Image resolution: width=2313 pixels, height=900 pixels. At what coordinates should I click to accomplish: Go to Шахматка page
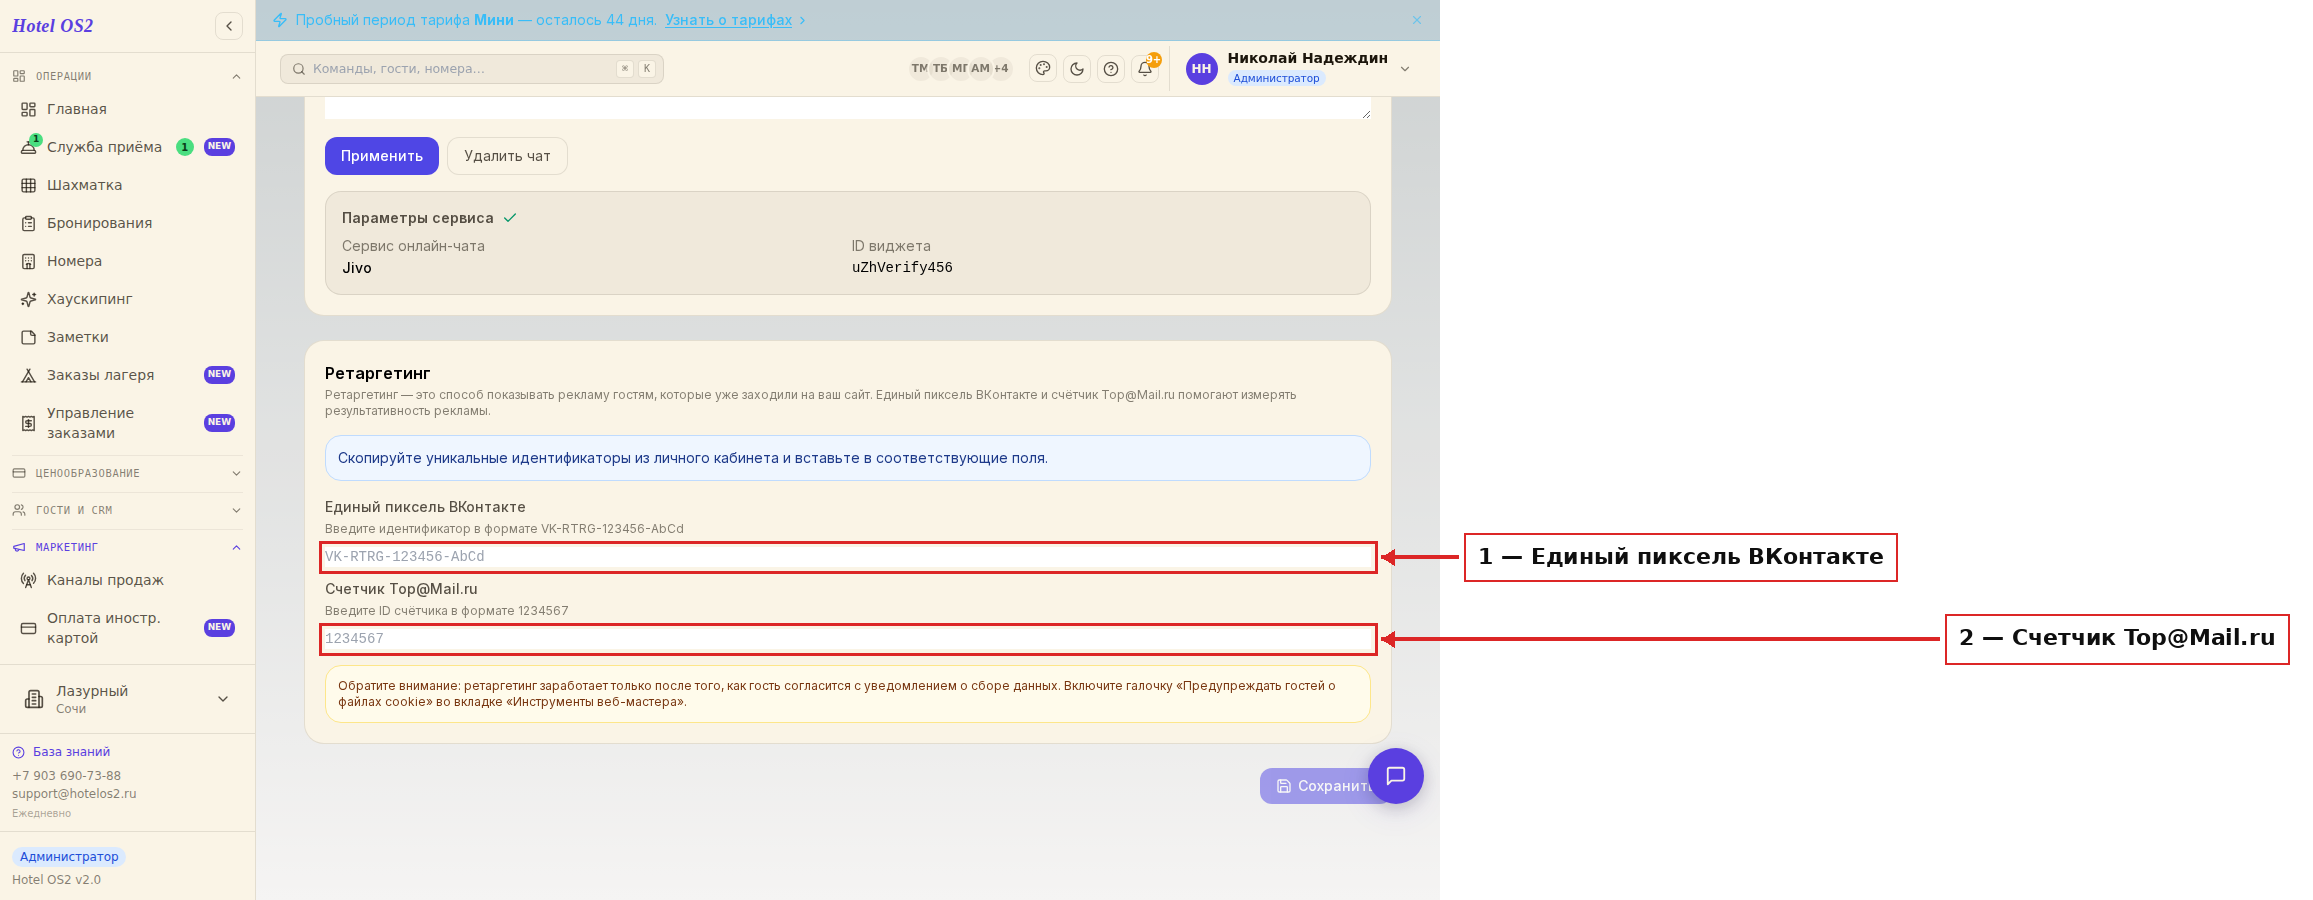pos(128,185)
